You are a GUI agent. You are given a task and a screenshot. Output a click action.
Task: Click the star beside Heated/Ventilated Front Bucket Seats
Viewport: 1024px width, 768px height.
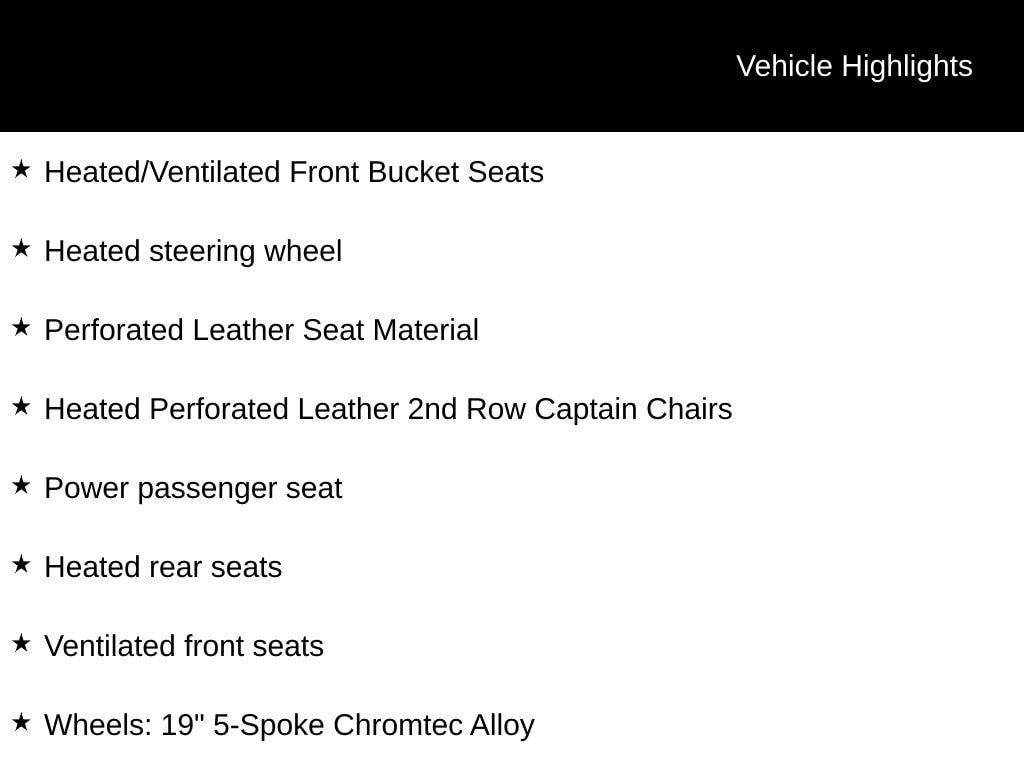click(21, 170)
